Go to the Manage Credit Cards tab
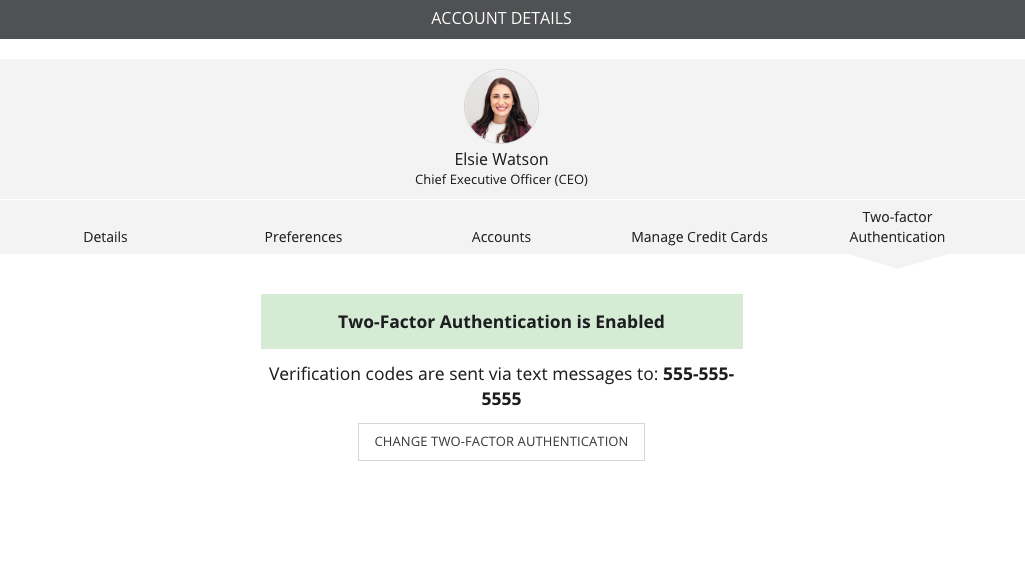 coord(699,237)
